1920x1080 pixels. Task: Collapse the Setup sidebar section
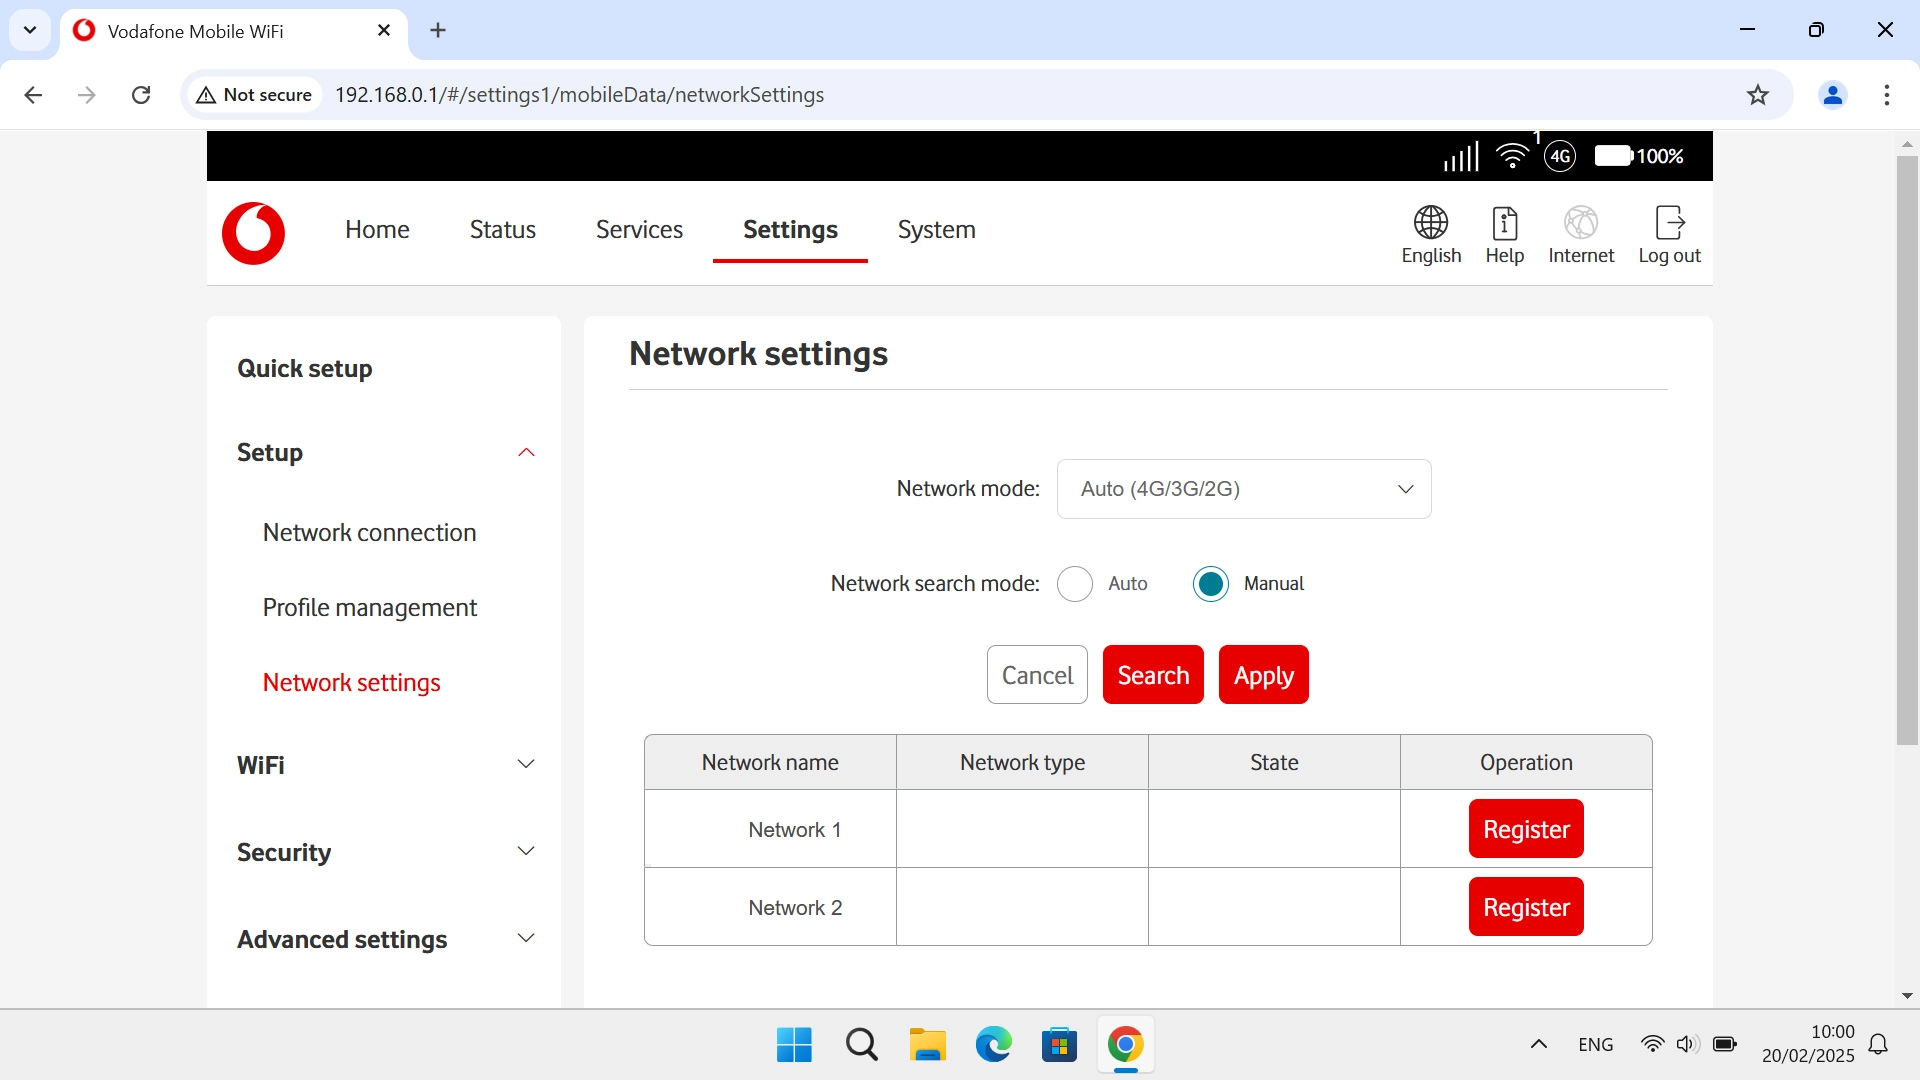click(526, 453)
